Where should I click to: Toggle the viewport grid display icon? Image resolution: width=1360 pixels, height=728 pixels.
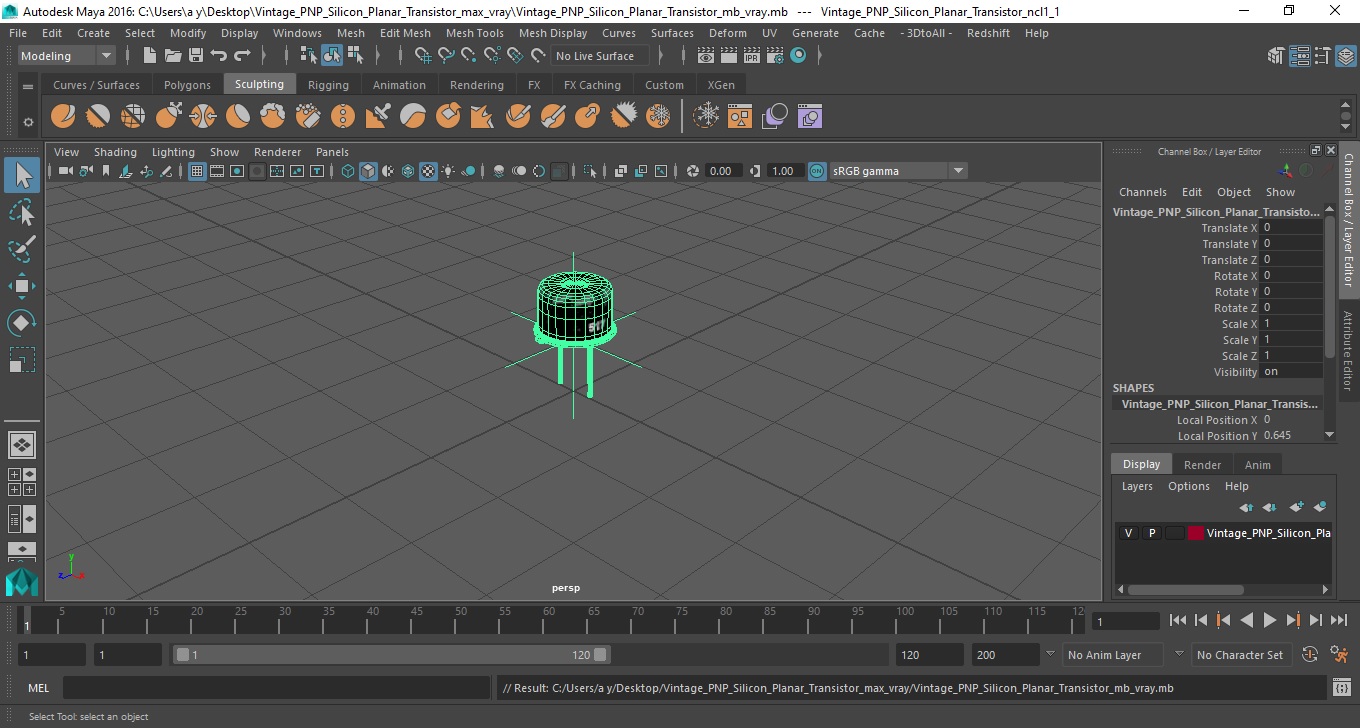click(x=197, y=171)
